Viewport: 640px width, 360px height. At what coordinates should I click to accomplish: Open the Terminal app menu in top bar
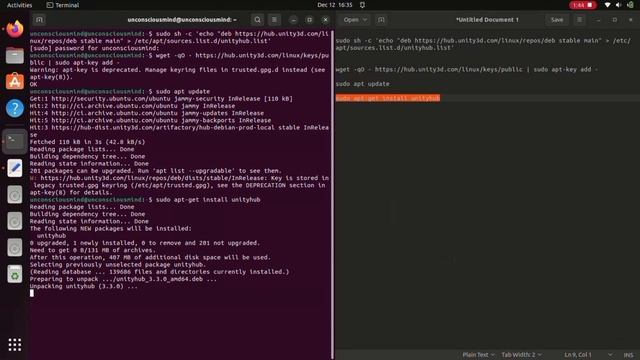62,5
